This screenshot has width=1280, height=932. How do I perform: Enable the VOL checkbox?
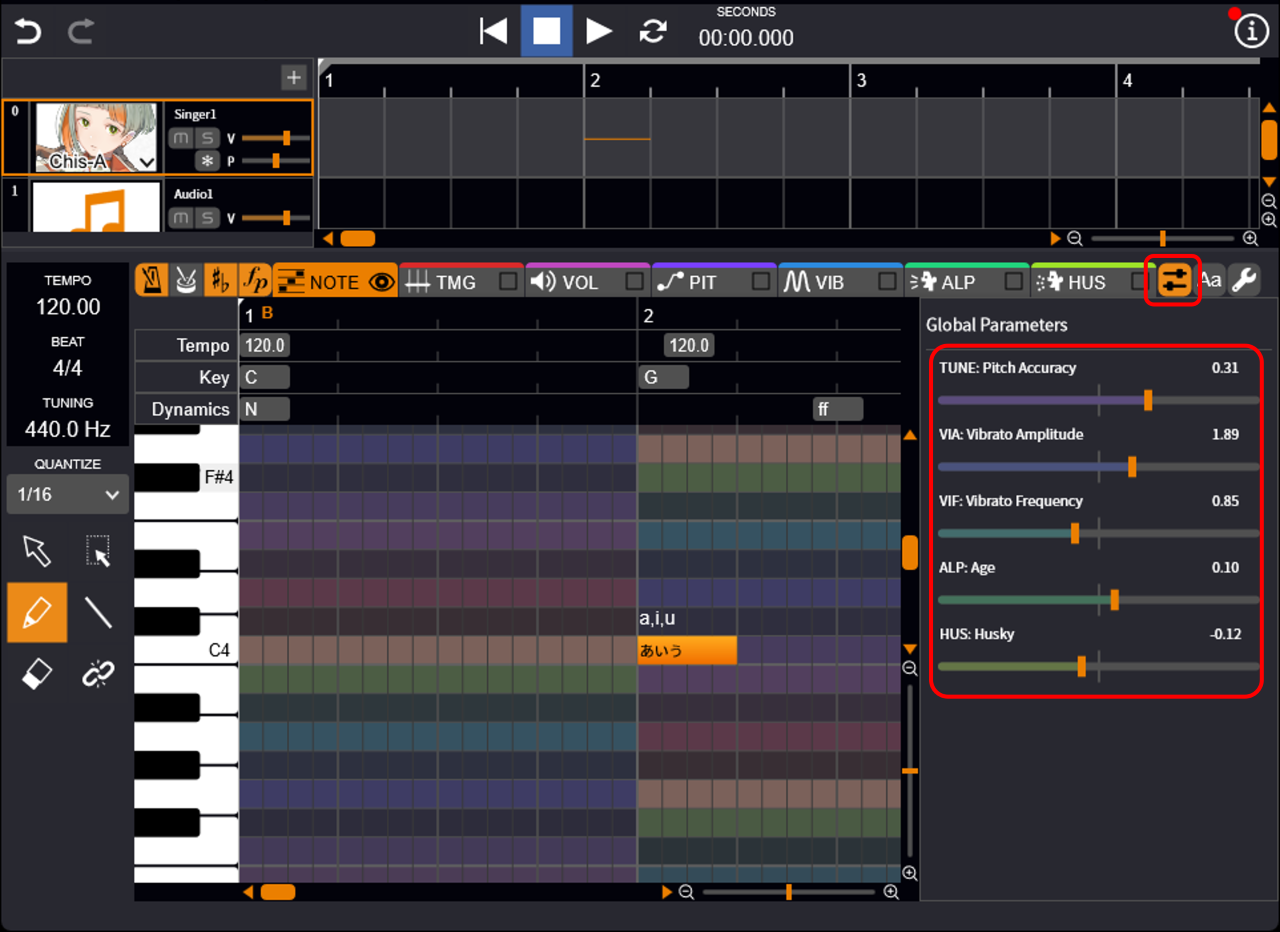(635, 282)
